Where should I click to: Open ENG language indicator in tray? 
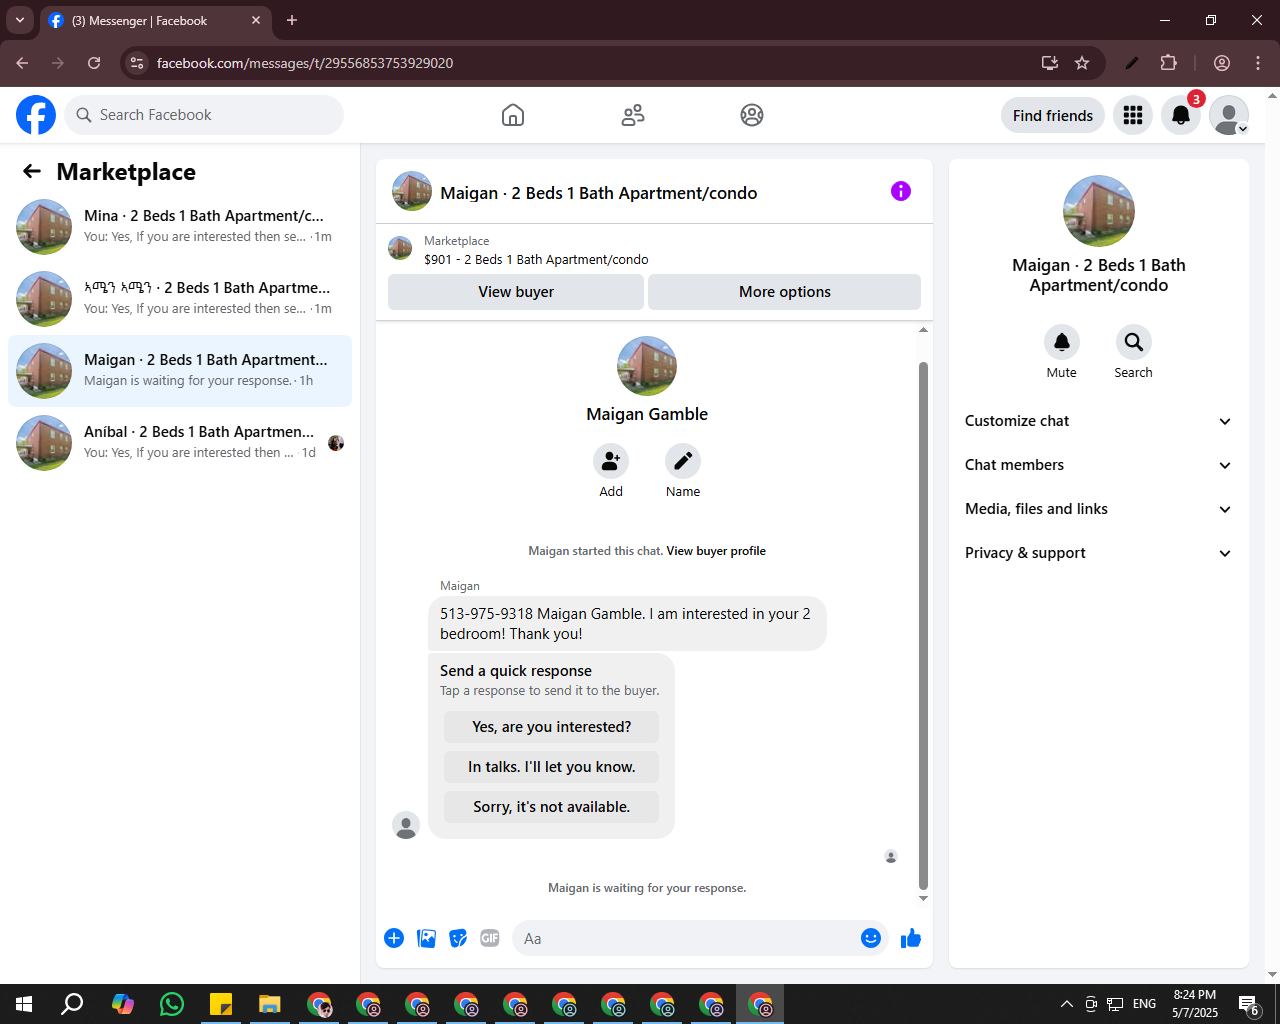(1145, 1004)
